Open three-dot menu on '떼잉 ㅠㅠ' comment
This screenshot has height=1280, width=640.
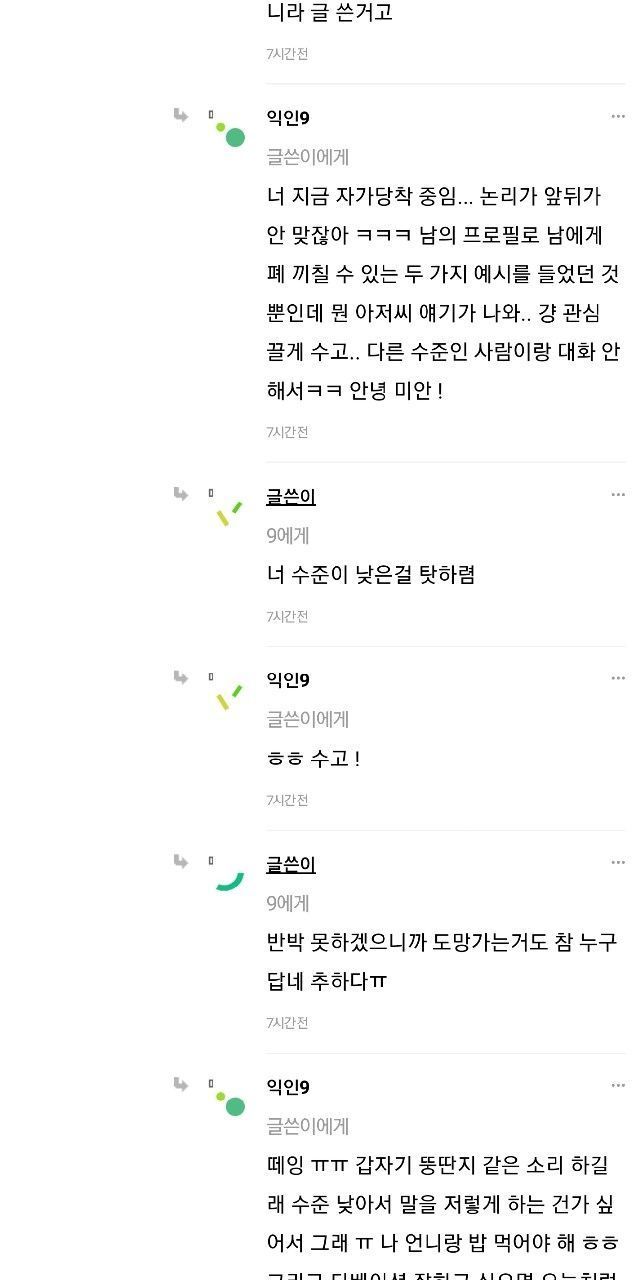[618, 1086]
